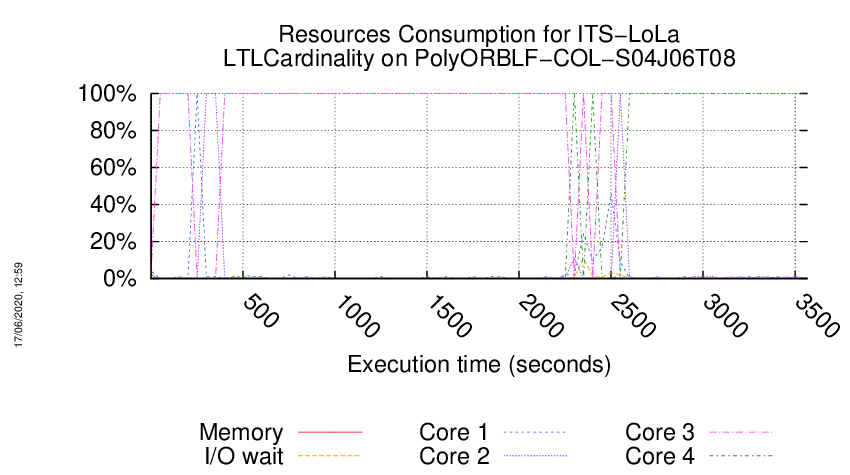Image resolution: width=850 pixels, height=475 pixels.
Task: Click the orange I/O wait legend line sample
Action: (330, 456)
